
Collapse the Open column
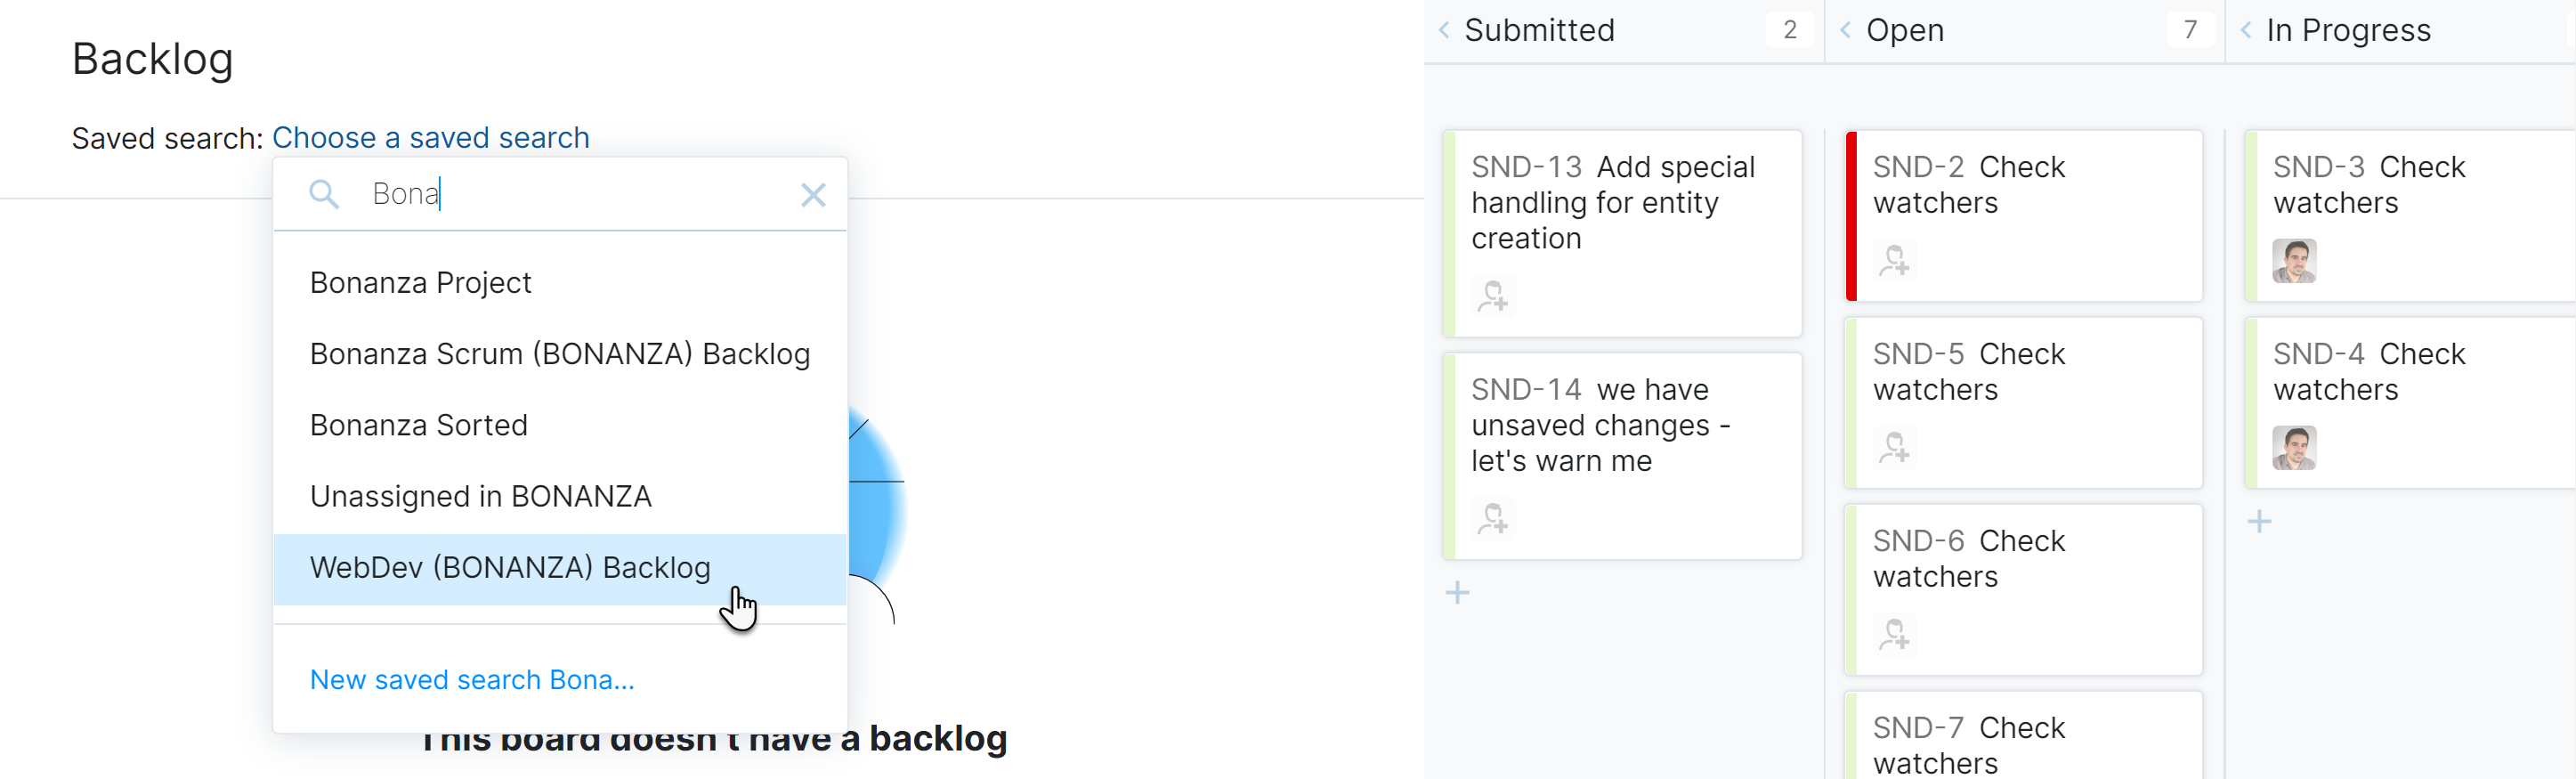point(1845,30)
